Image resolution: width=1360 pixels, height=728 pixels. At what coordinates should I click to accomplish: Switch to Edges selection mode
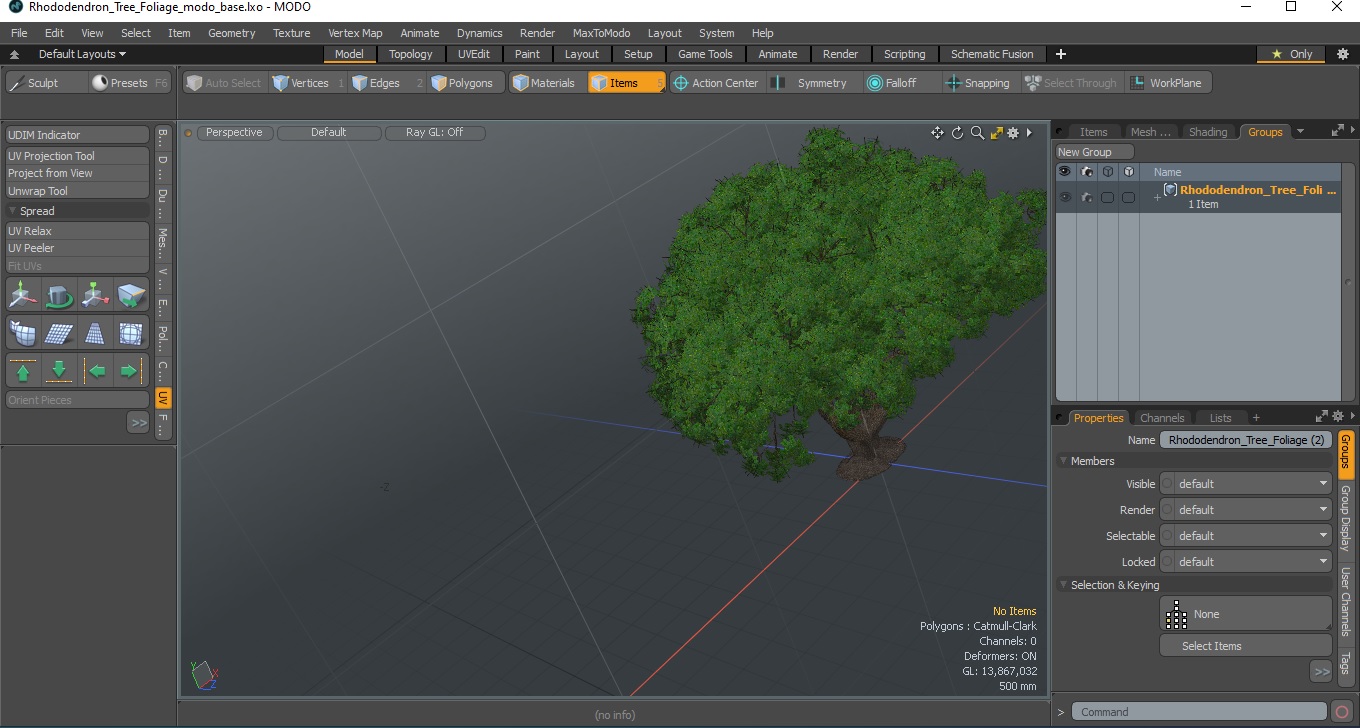pyautogui.click(x=387, y=83)
